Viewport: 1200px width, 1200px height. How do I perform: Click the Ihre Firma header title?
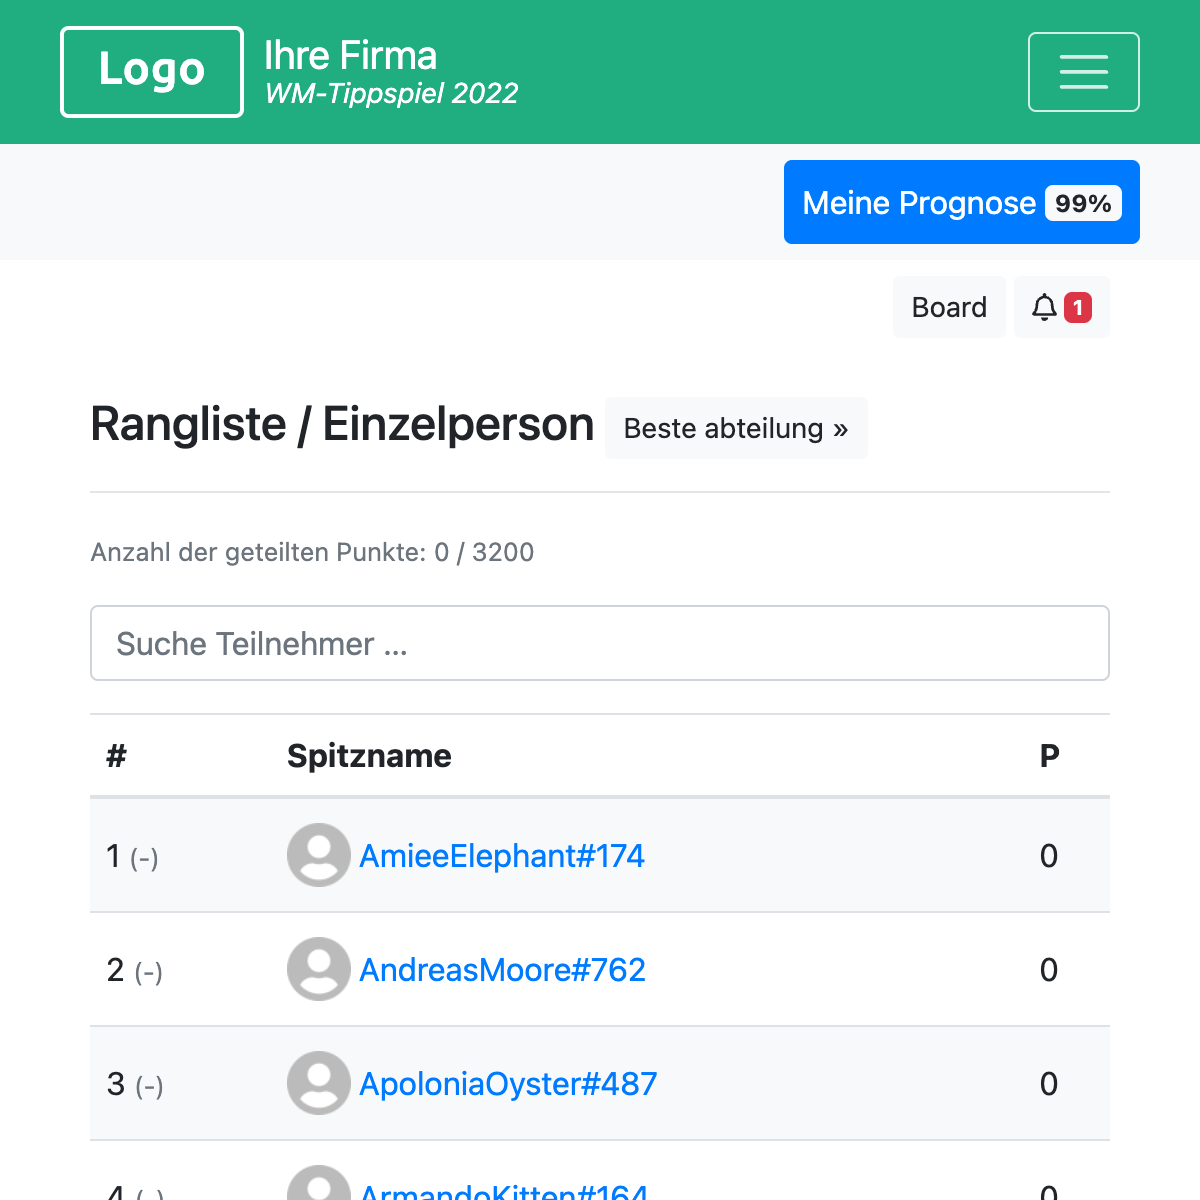pyautogui.click(x=351, y=55)
